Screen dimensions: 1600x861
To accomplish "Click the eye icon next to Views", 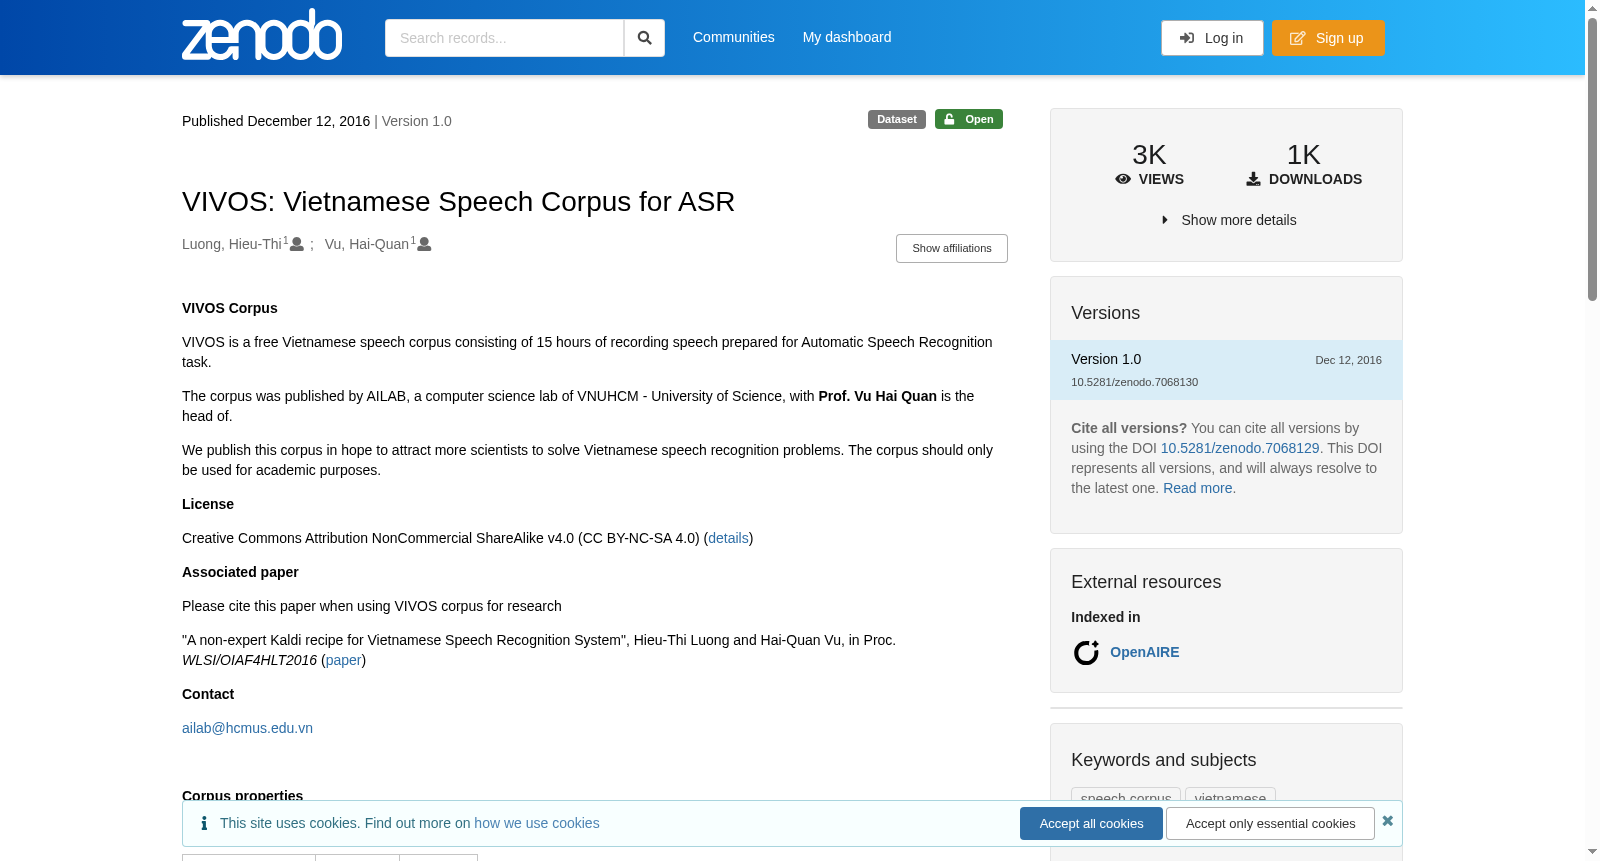I will 1123,179.
